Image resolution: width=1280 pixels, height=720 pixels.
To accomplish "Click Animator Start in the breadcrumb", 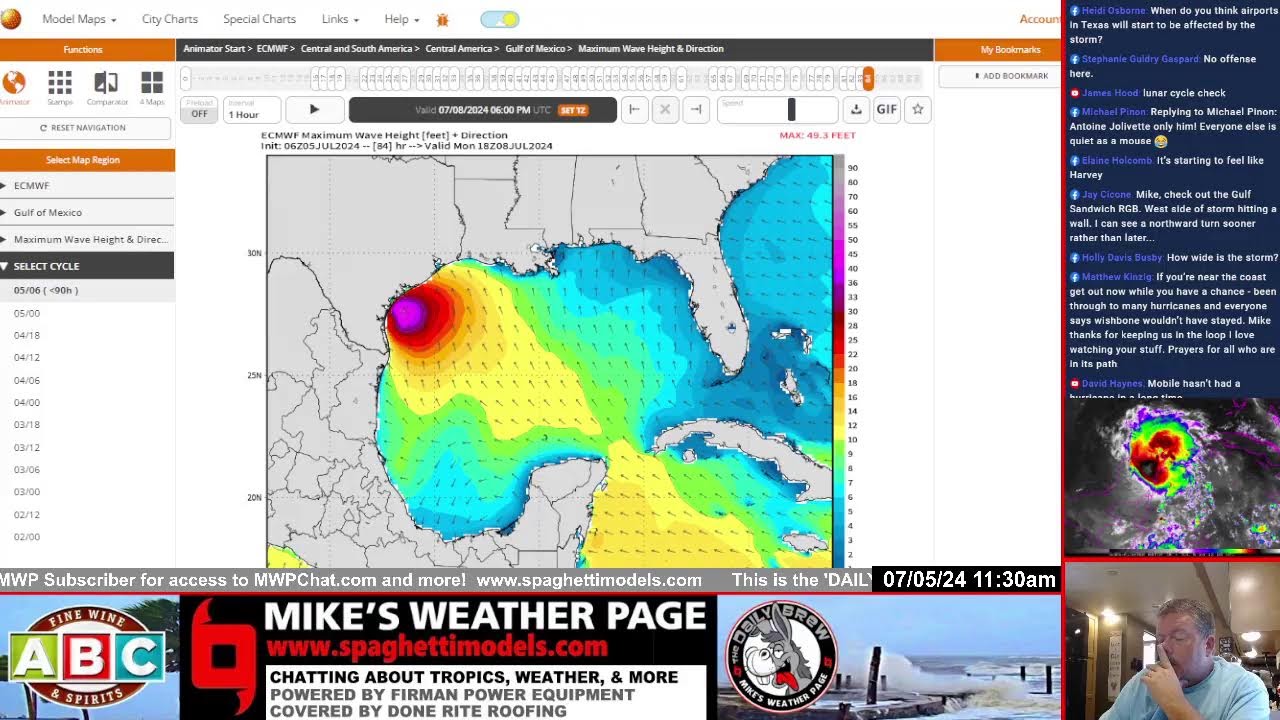I will click(216, 48).
